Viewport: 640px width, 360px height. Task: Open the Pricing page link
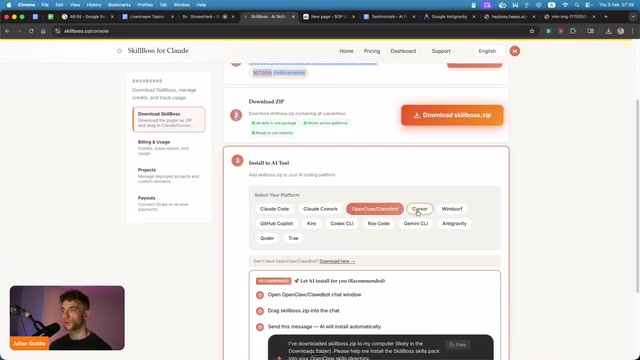[371, 51]
